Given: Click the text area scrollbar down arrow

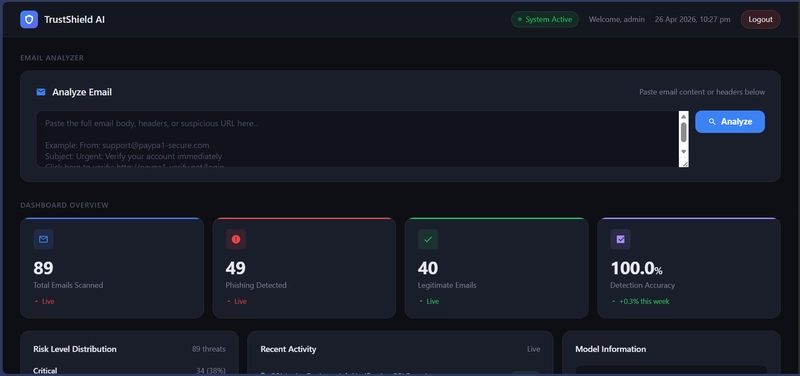Looking at the screenshot, I should tap(684, 152).
